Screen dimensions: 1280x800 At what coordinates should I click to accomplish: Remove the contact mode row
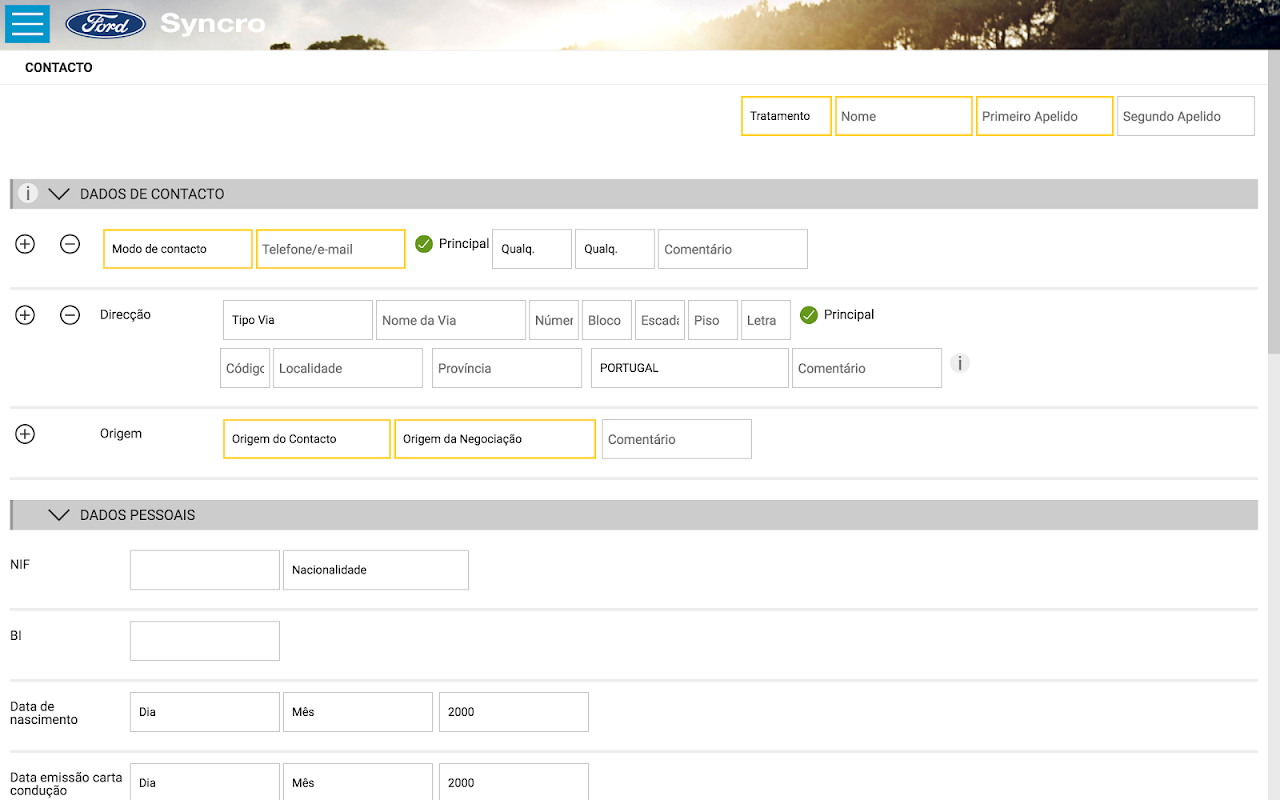70,244
